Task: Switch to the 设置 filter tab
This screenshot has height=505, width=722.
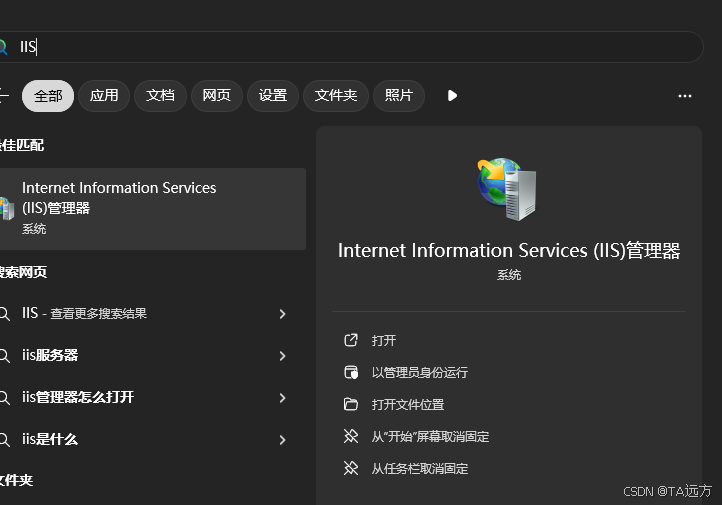Action: click(273, 96)
